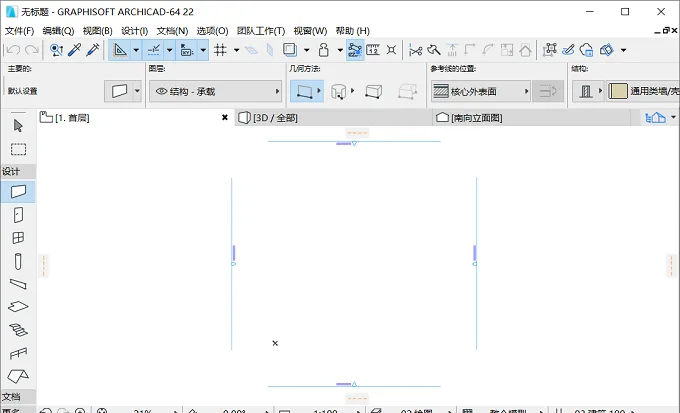This screenshot has height=413, width=680.
Task: Click the pen editing toolbar icon
Action: [x=568, y=50]
